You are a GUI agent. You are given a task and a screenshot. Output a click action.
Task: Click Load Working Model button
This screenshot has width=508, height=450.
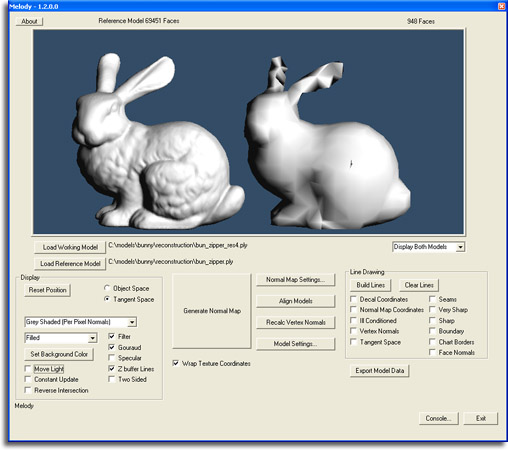tap(70, 247)
